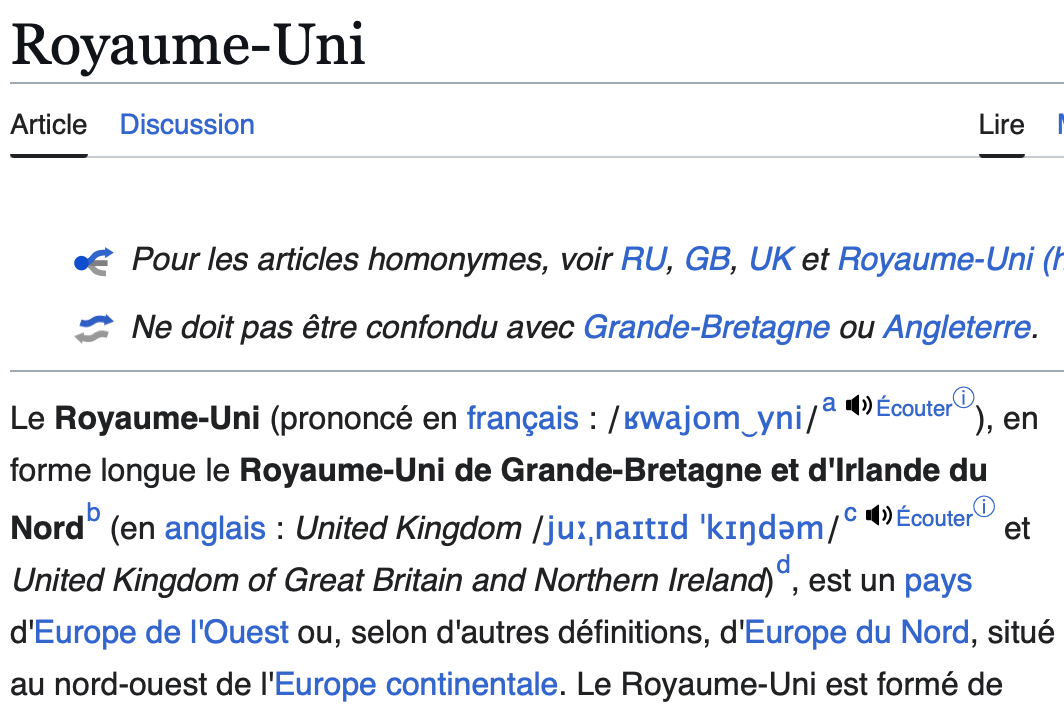Go to the Grande-Bretagne article
Image resolution: width=1064 pixels, height=710 pixels.
click(x=706, y=327)
